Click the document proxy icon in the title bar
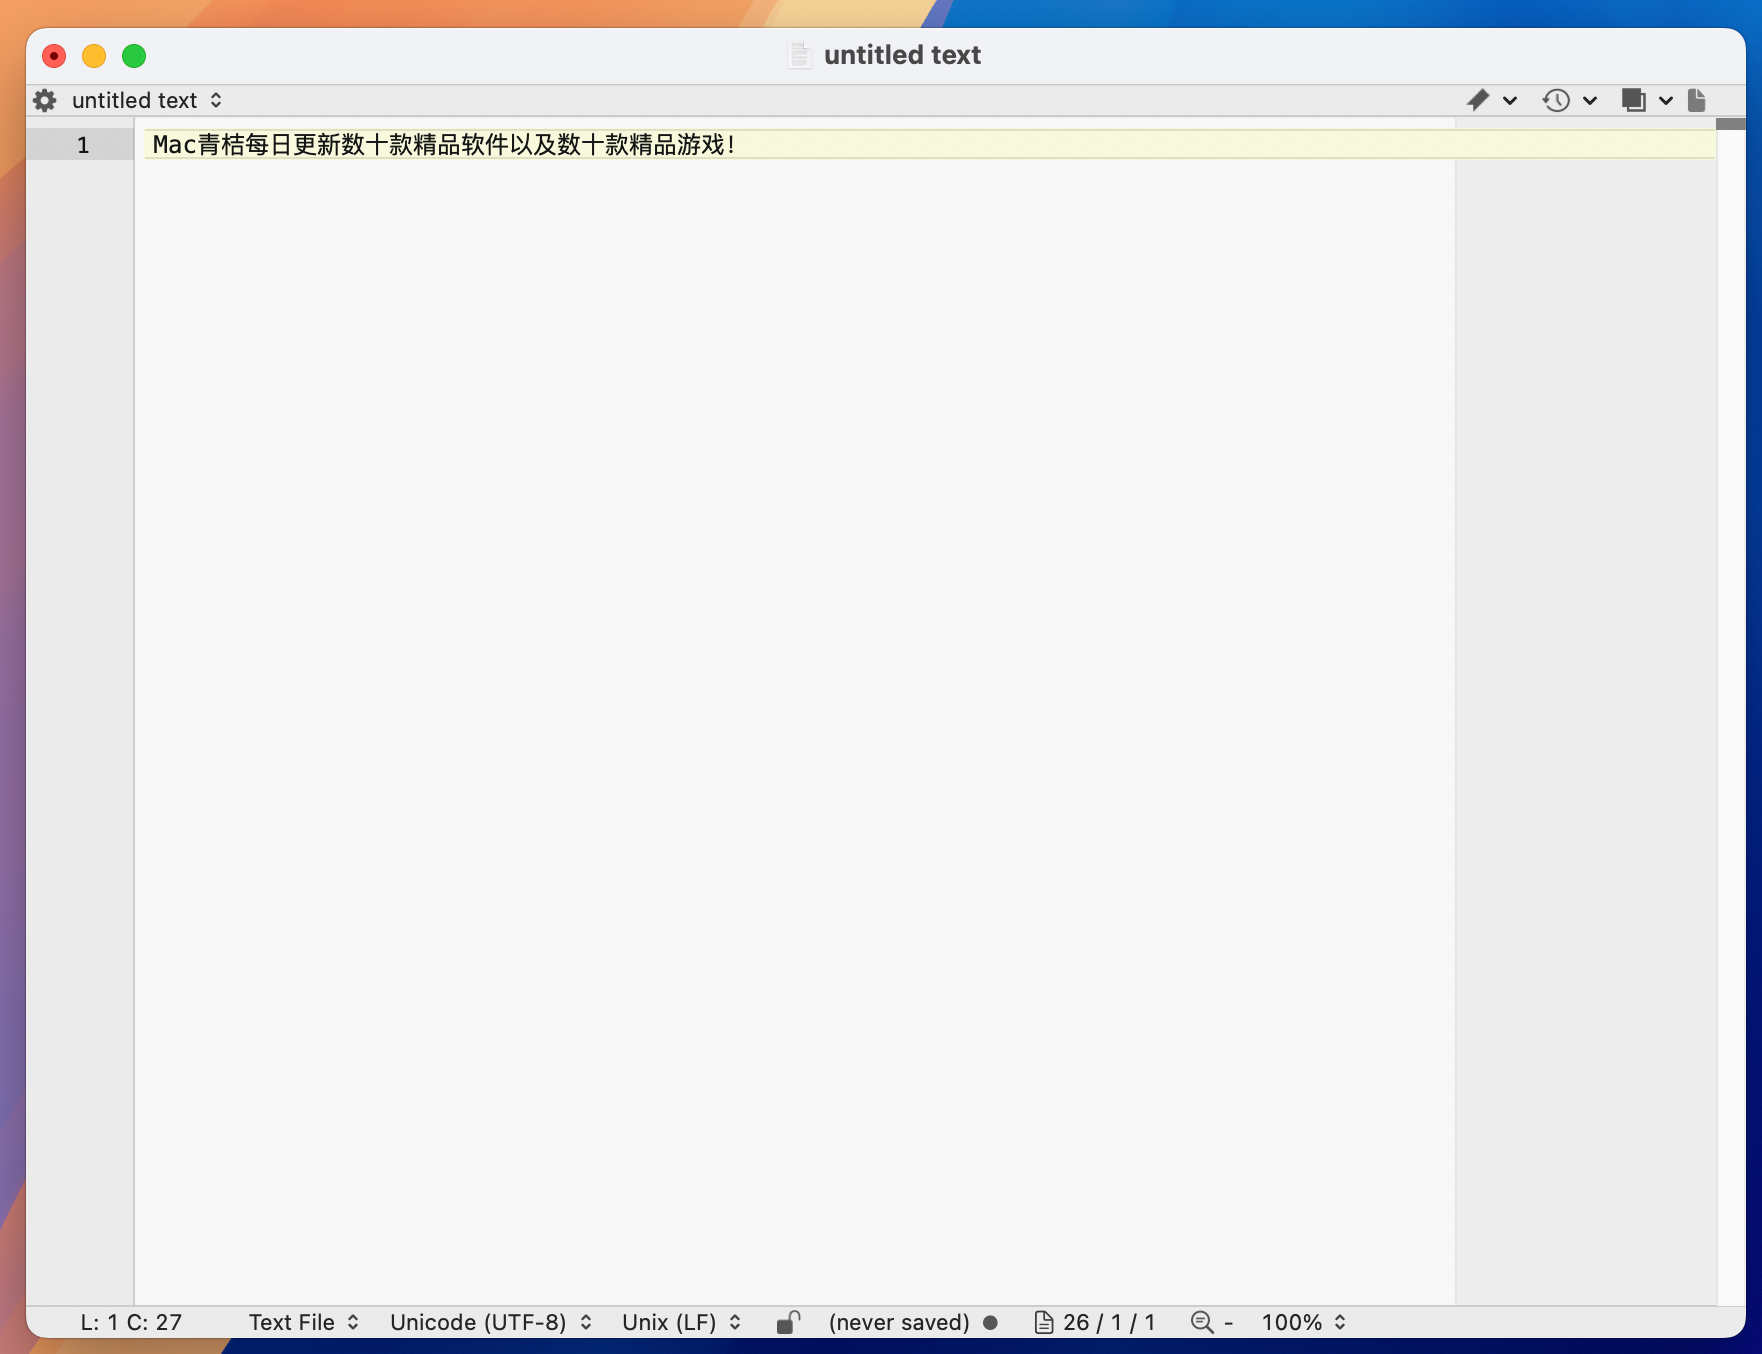This screenshot has width=1762, height=1354. point(800,55)
